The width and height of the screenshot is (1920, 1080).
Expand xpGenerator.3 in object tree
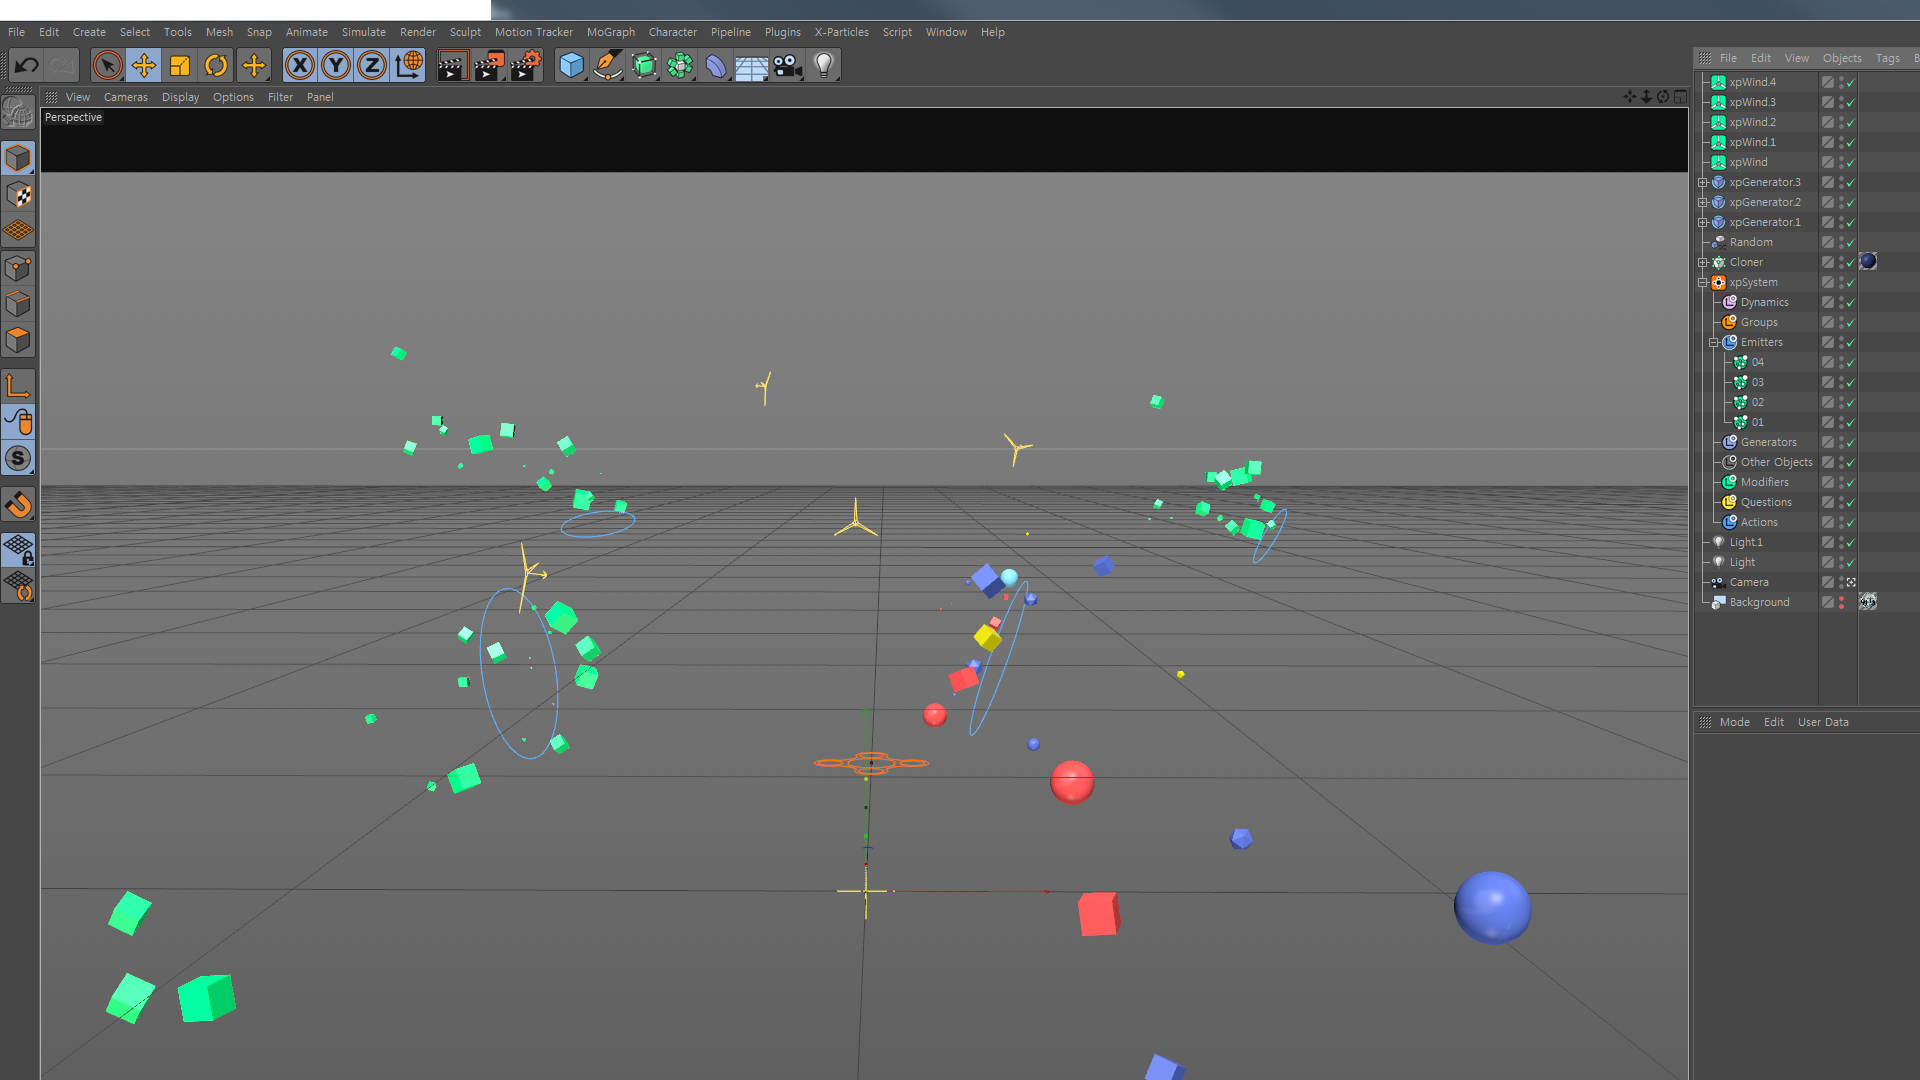point(1702,182)
